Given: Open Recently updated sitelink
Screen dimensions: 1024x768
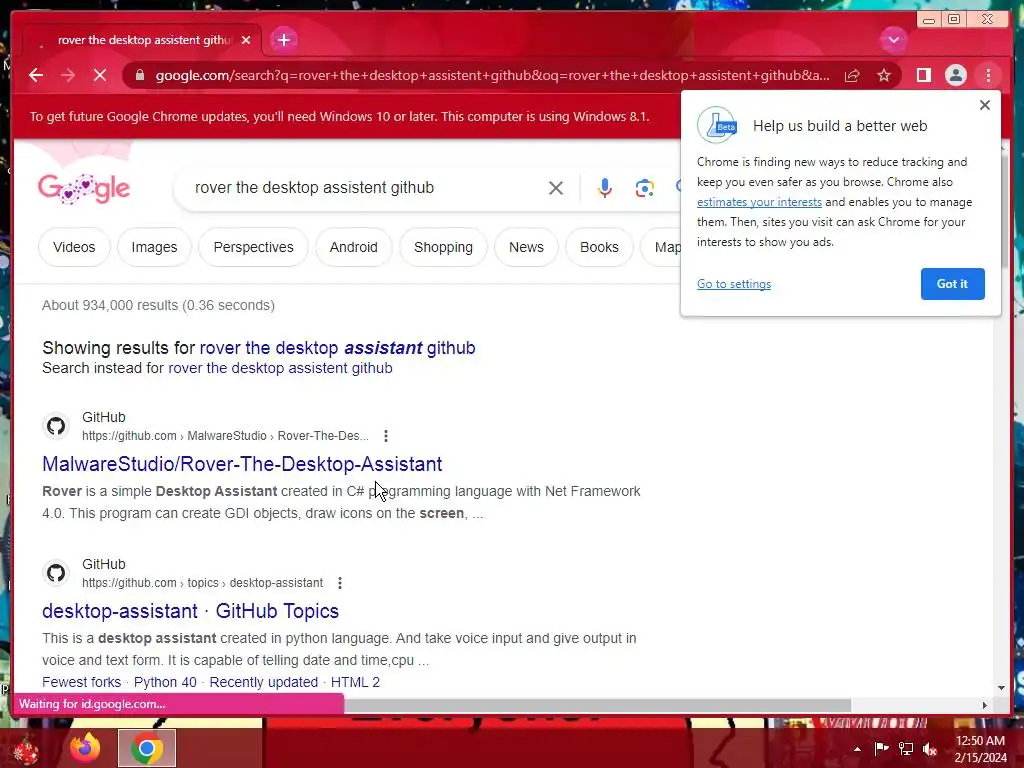Looking at the screenshot, I should [x=264, y=682].
